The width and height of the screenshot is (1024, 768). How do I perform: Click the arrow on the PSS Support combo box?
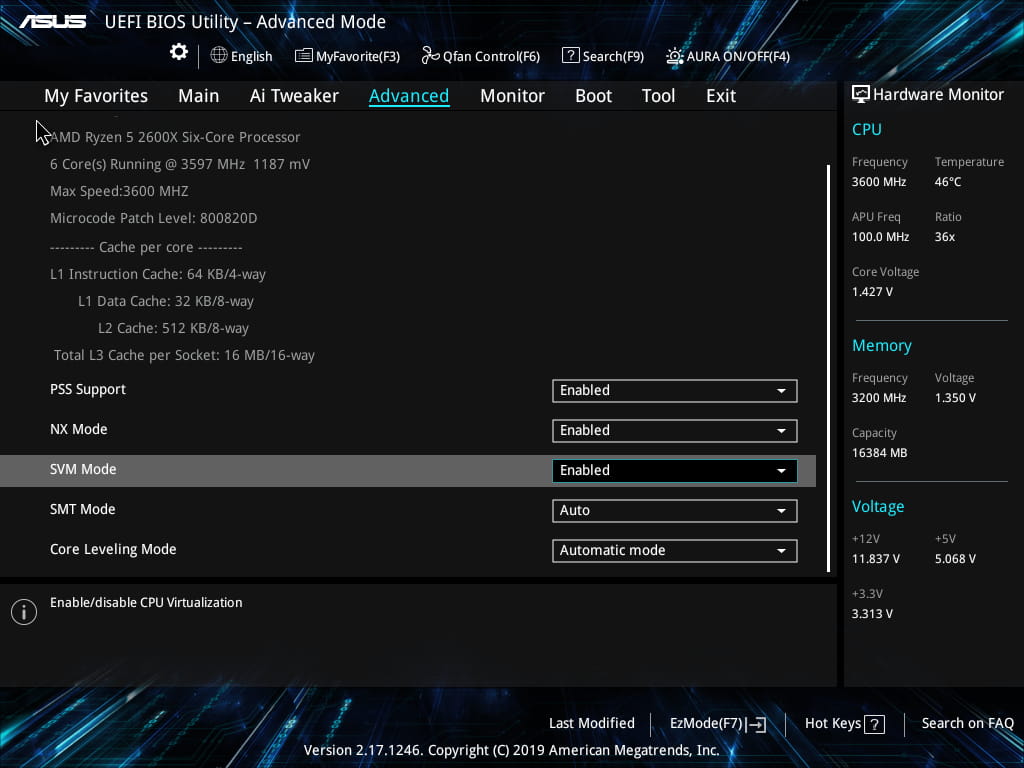click(781, 391)
